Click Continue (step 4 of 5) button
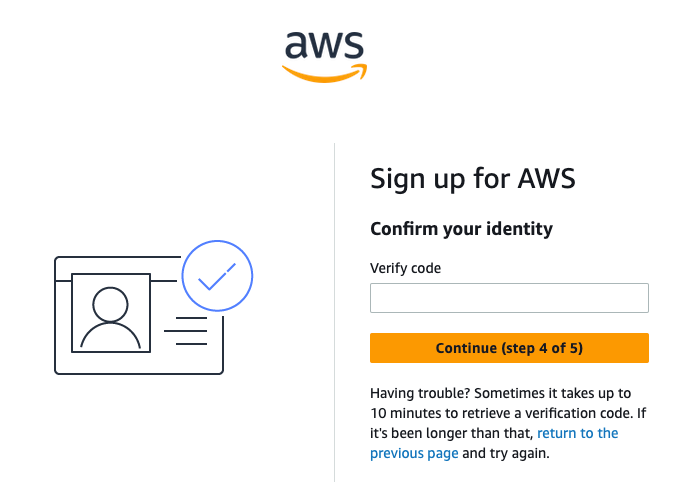The height and width of the screenshot is (500, 674). pyautogui.click(x=509, y=348)
